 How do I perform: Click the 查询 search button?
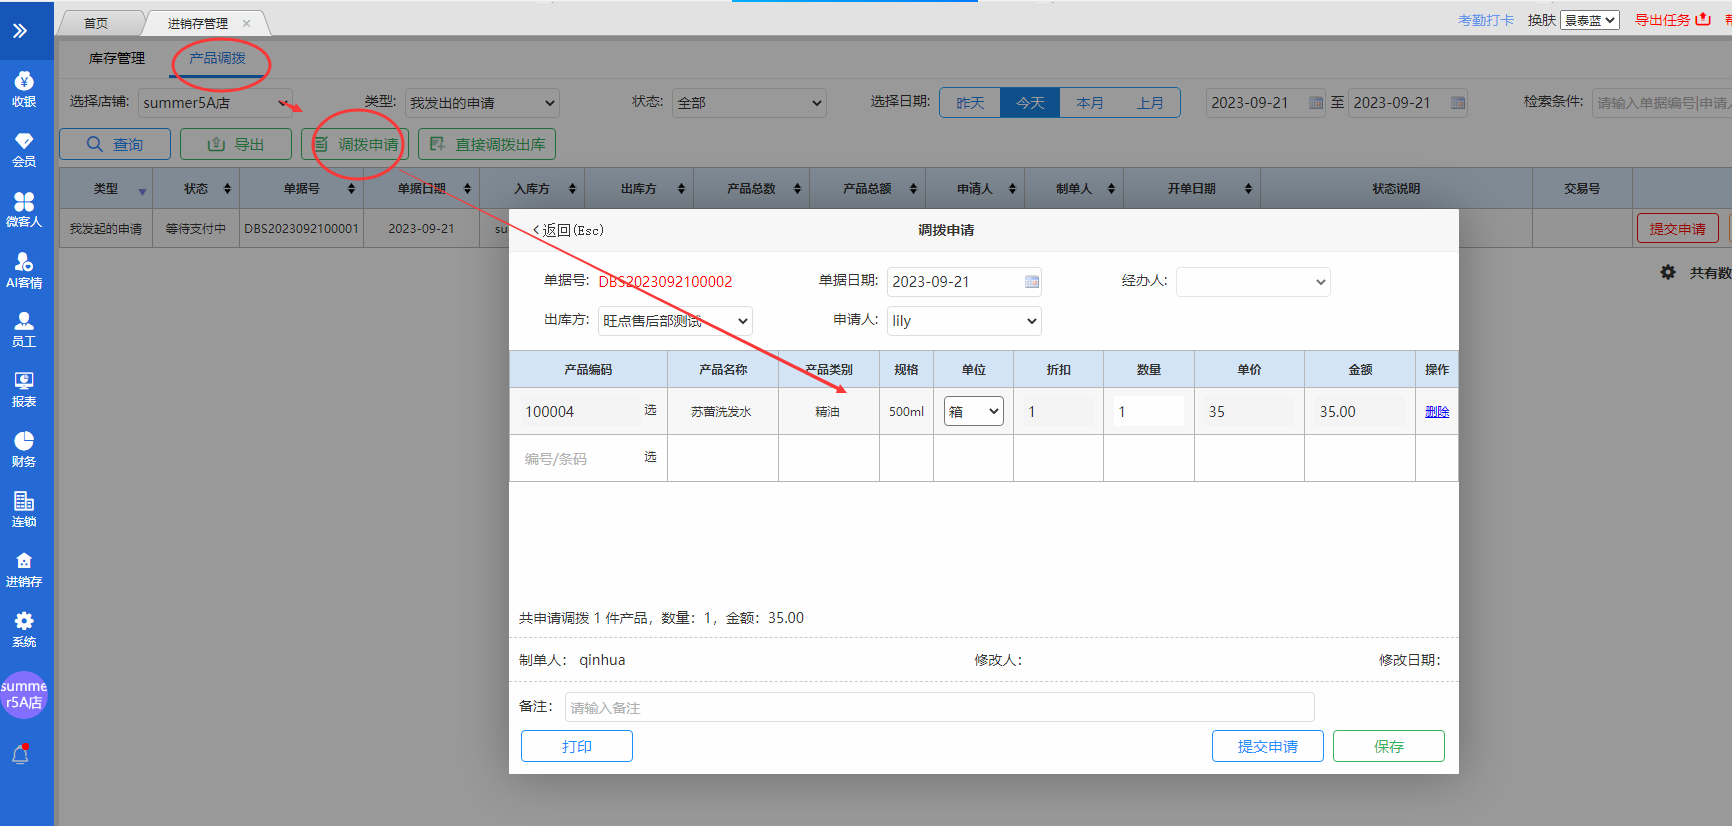(x=115, y=144)
